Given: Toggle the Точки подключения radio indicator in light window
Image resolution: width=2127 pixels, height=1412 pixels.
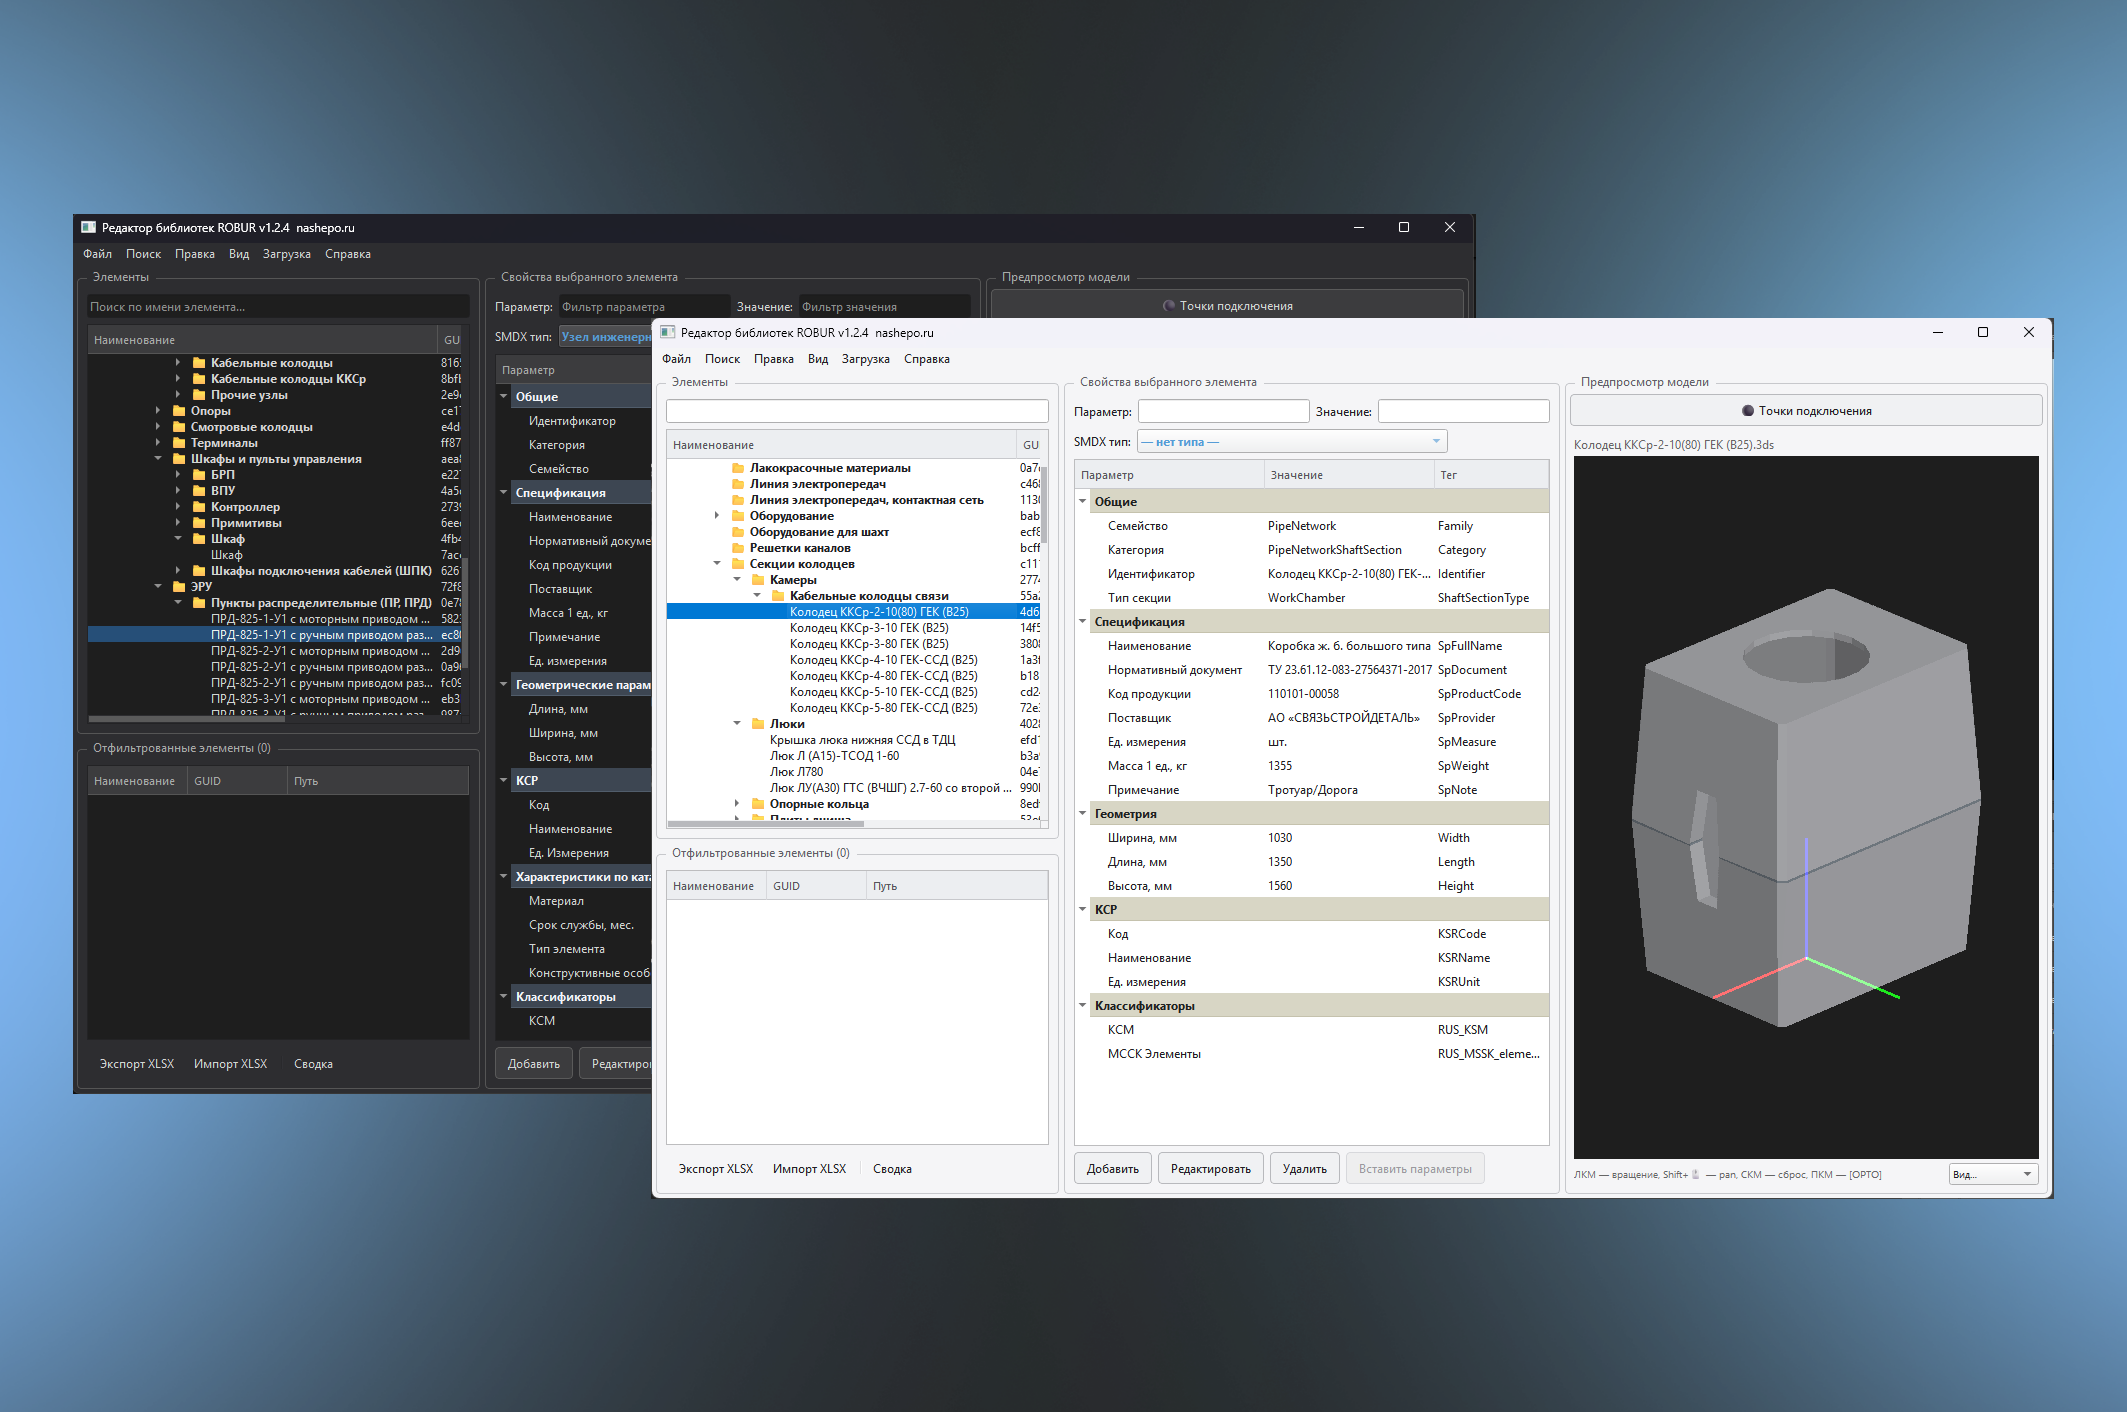Looking at the screenshot, I should (x=1748, y=411).
